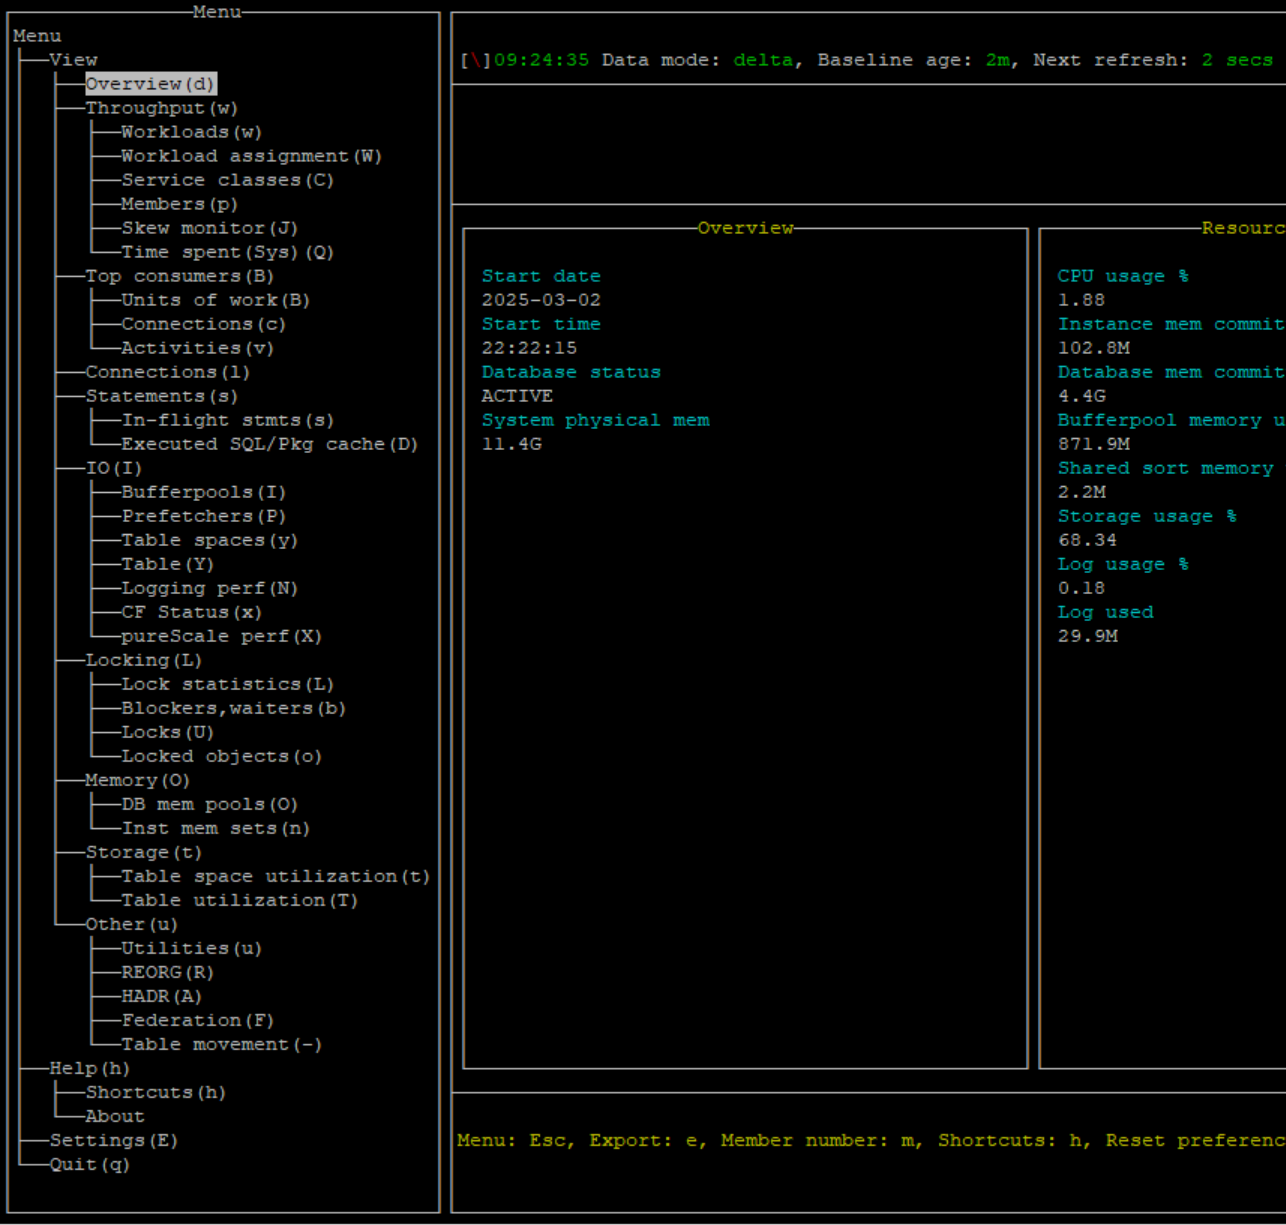Image resolution: width=1286 pixels, height=1225 pixels.
Task: Open Skew monitor (J)
Action: [x=210, y=228]
